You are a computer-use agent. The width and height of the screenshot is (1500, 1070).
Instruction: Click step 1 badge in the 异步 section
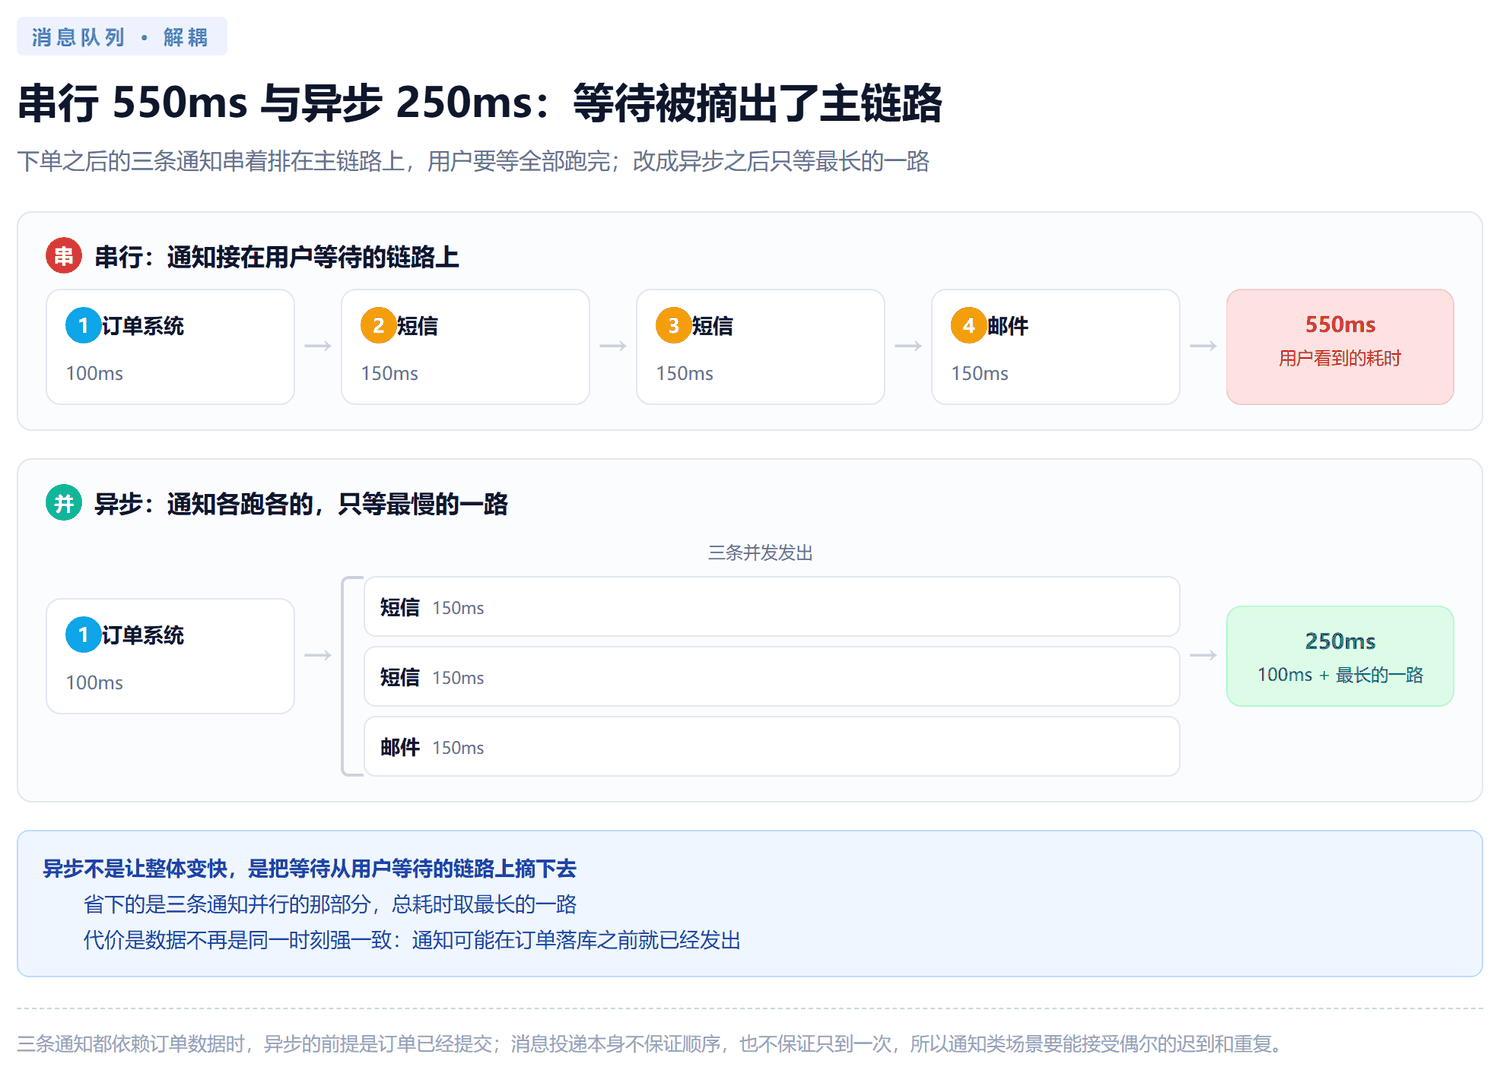[x=83, y=634]
